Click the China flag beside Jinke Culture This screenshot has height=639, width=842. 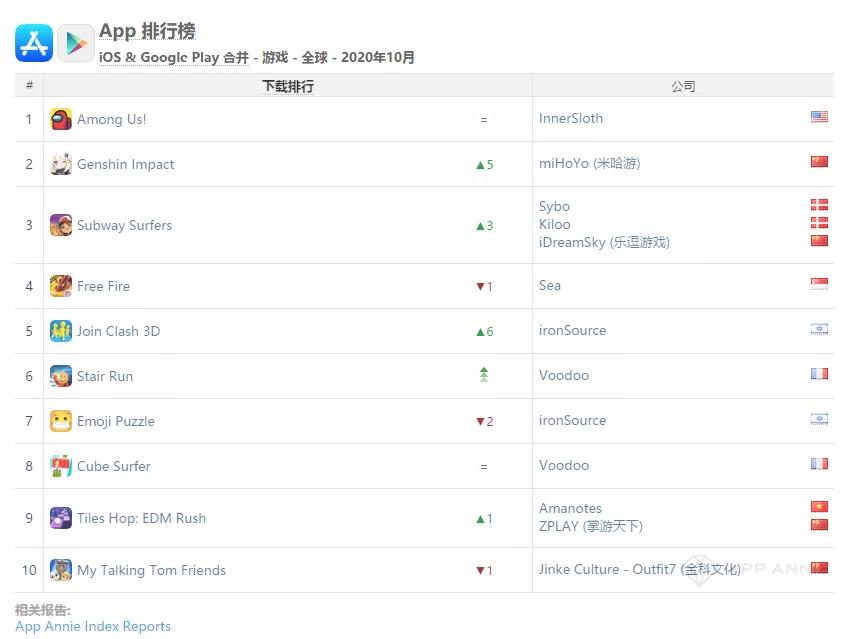point(819,568)
